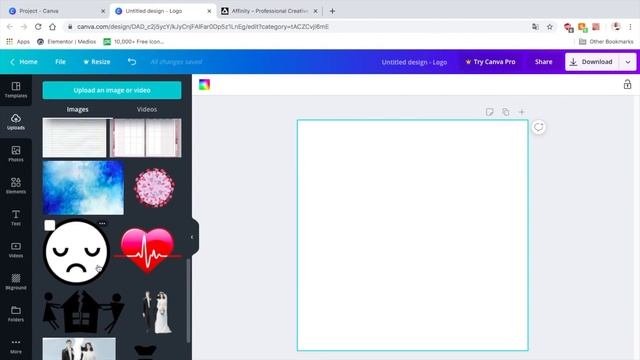Open the Folders sidebar panel
The image size is (640, 360).
pyautogui.click(x=16, y=314)
